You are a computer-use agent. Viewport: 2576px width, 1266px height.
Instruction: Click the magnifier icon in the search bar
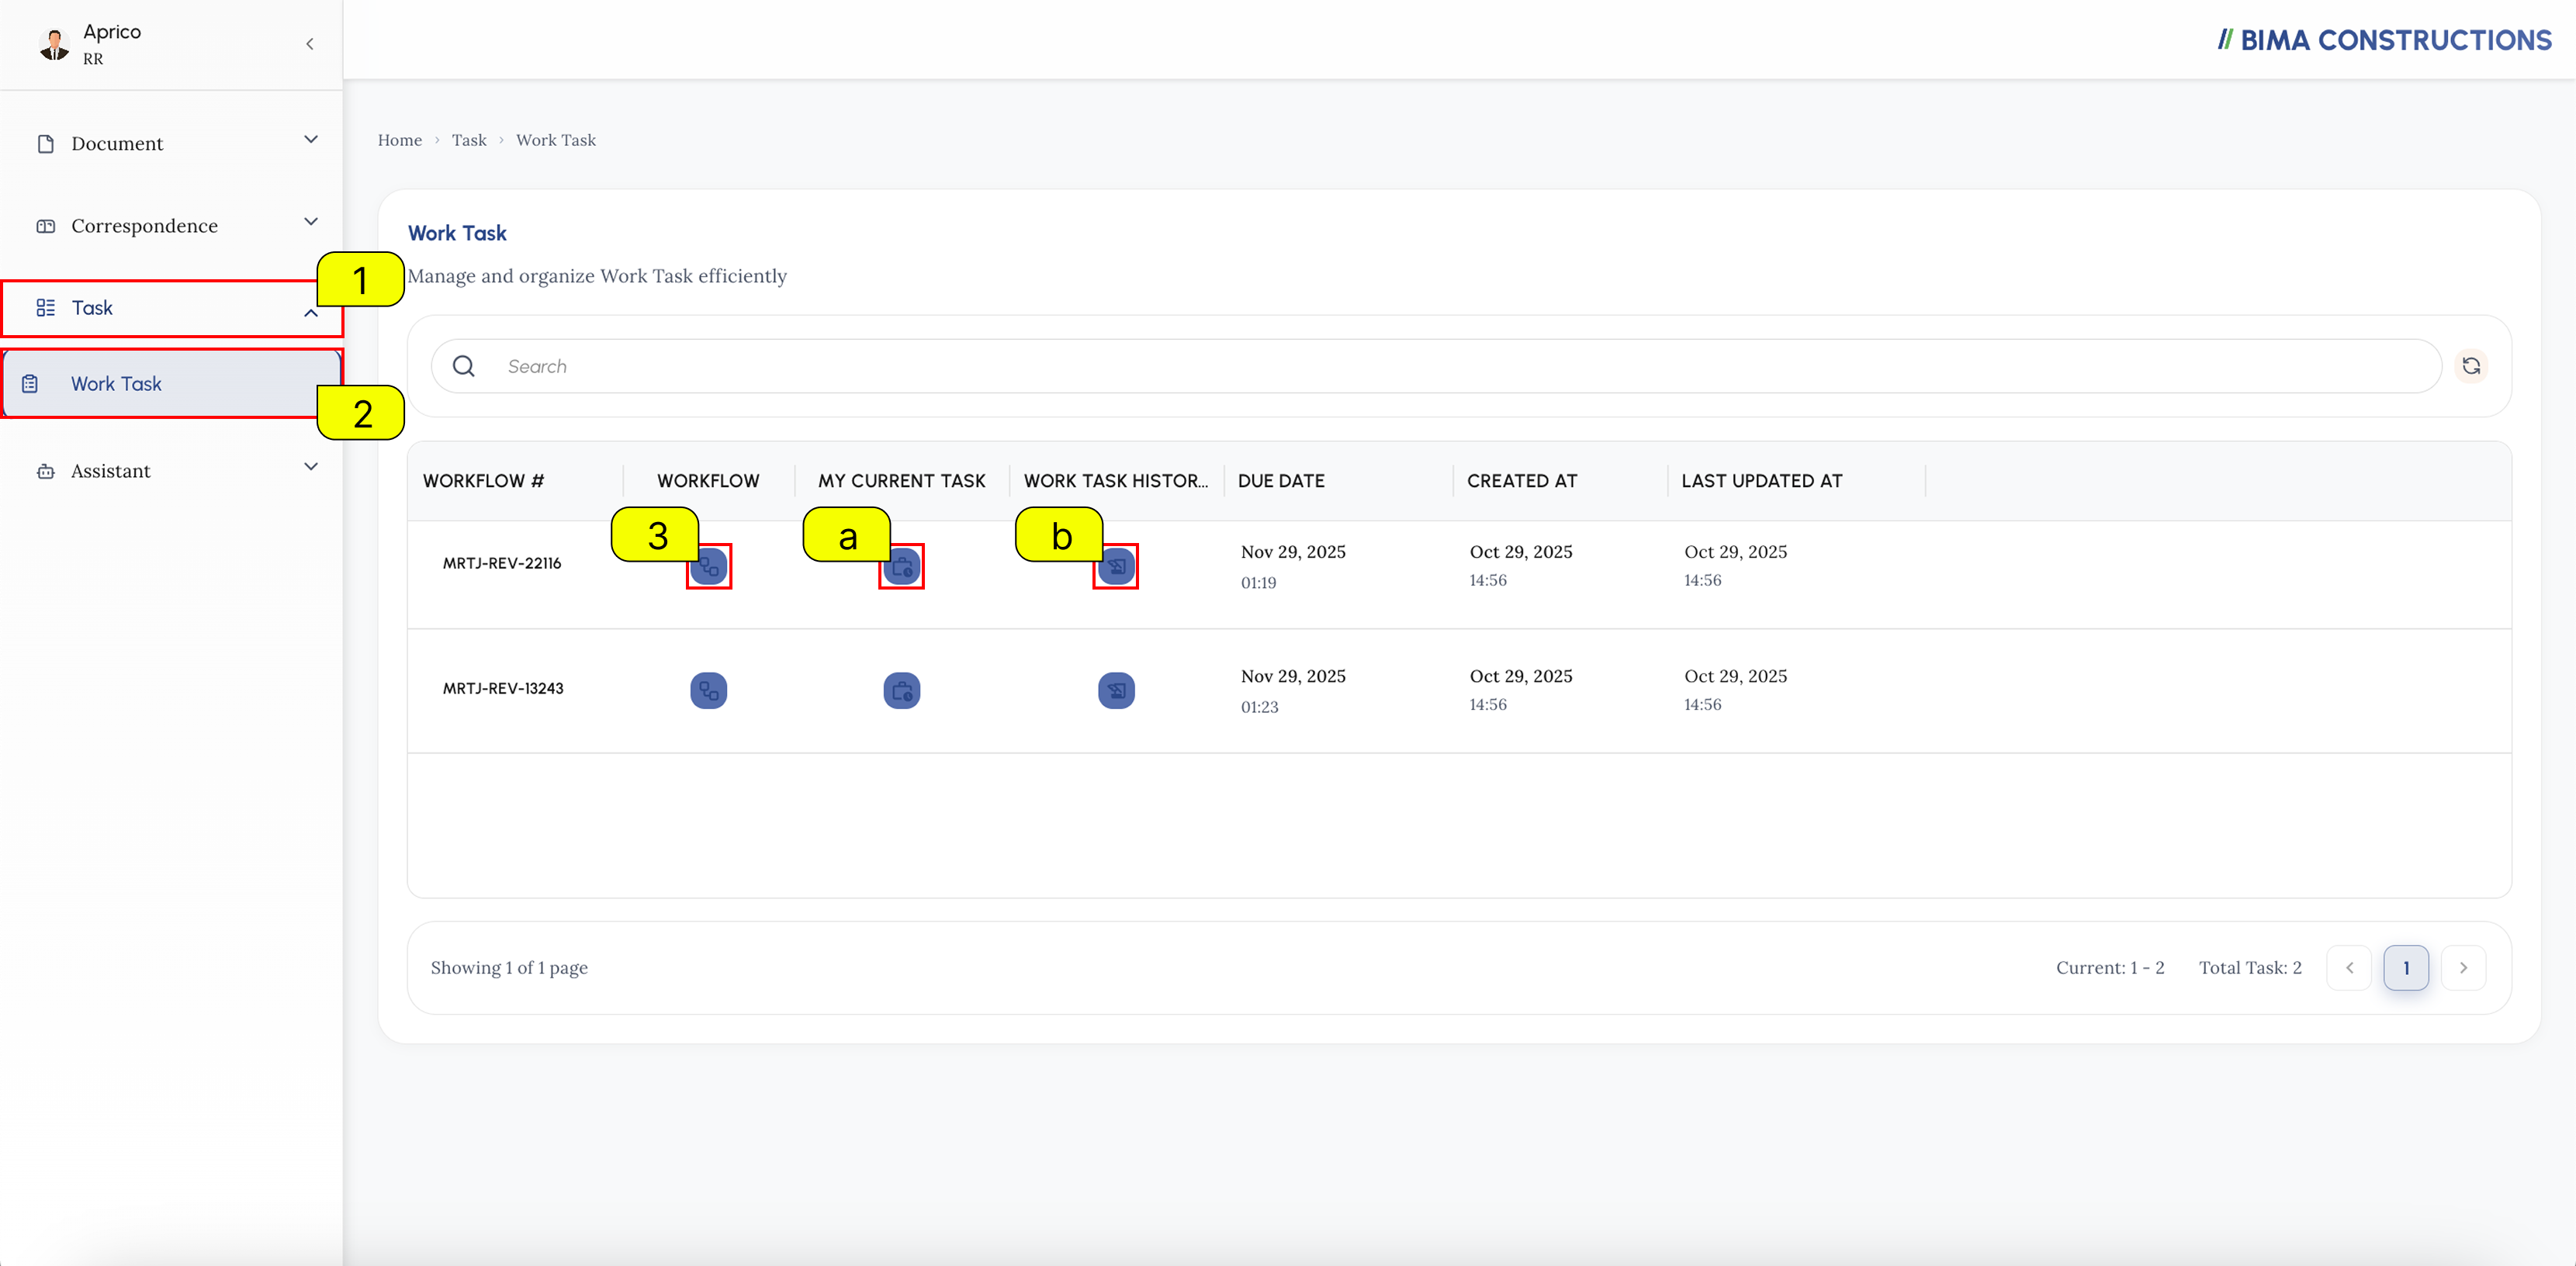(464, 366)
